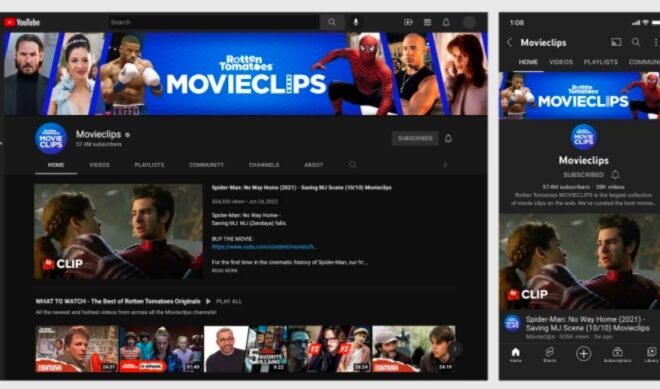
Task: Click the magnifier search button in desktop header
Action: (x=332, y=22)
